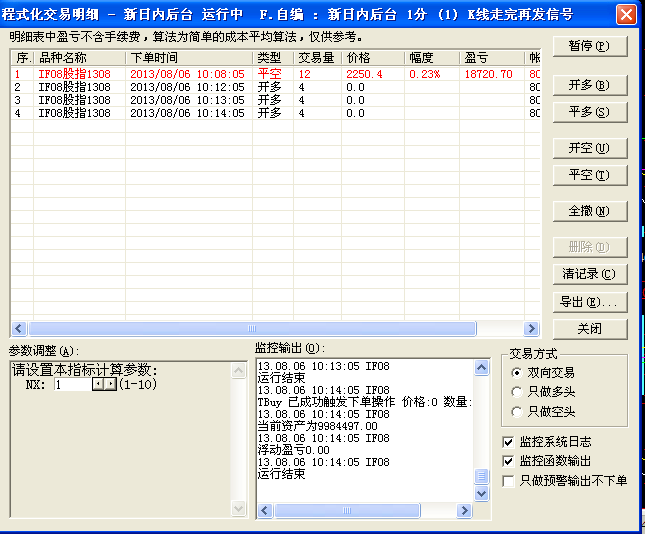This screenshot has height=534, width=645.
Task: Select the 只做空头 radio option
Action: 543,411
